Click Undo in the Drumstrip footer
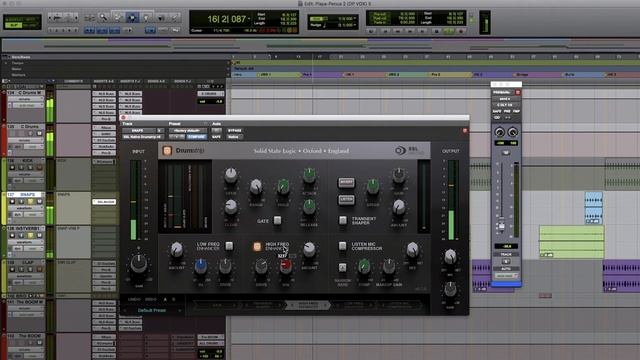This screenshot has height=360, width=640. pyautogui.click(x=134, y=300)
